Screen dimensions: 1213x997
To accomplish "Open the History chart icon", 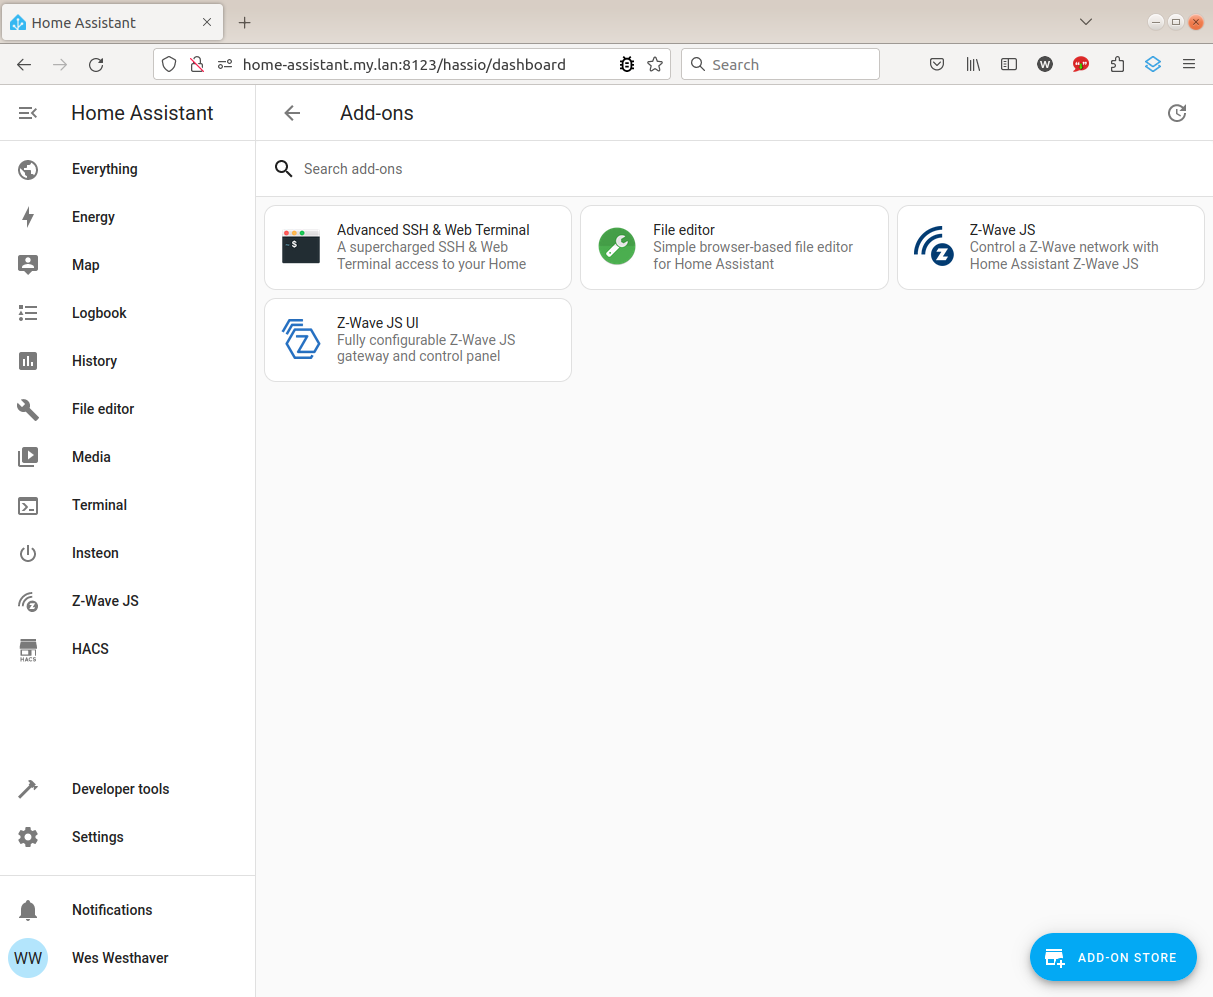I will point(28,361).
